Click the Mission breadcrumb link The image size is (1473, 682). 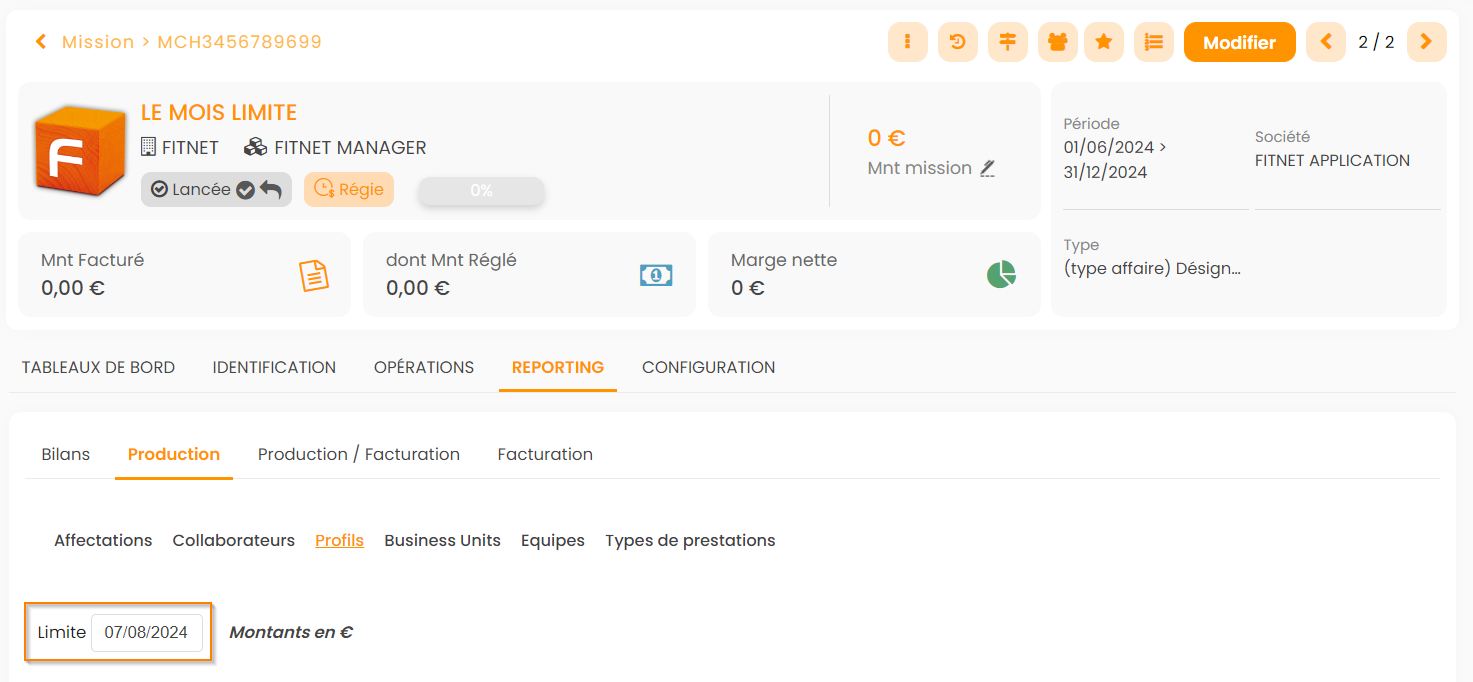click(98, 42)
